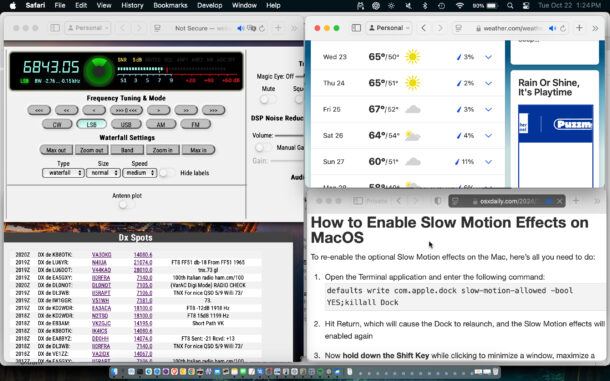Expand the Sun 27 forecast row
The width and height of the screenshot is (610, 381).
click(488, 162)
